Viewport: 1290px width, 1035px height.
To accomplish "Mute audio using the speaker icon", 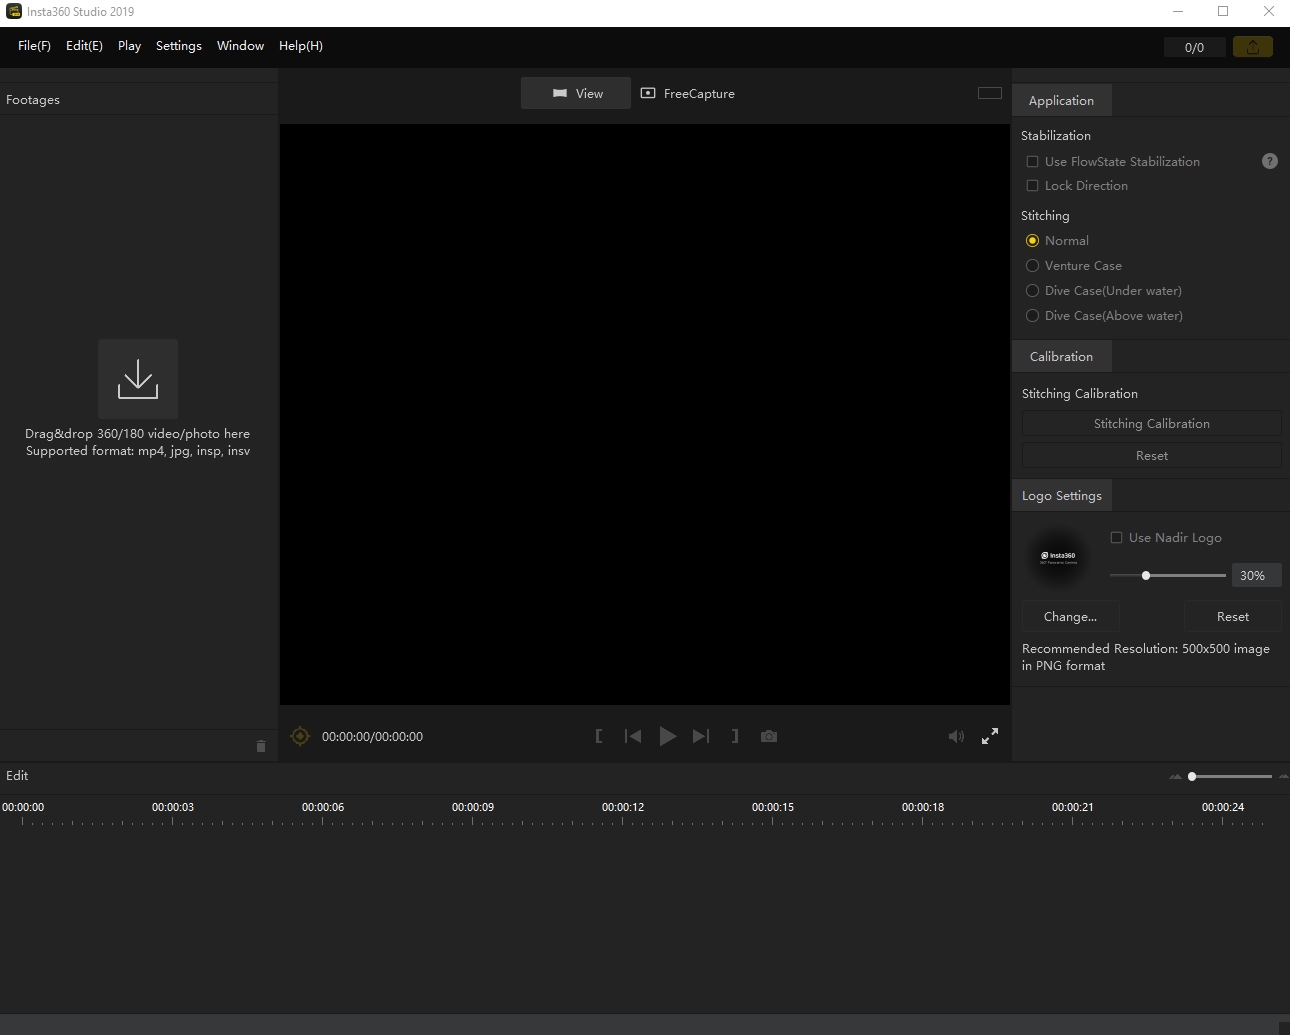I will 956,736.
